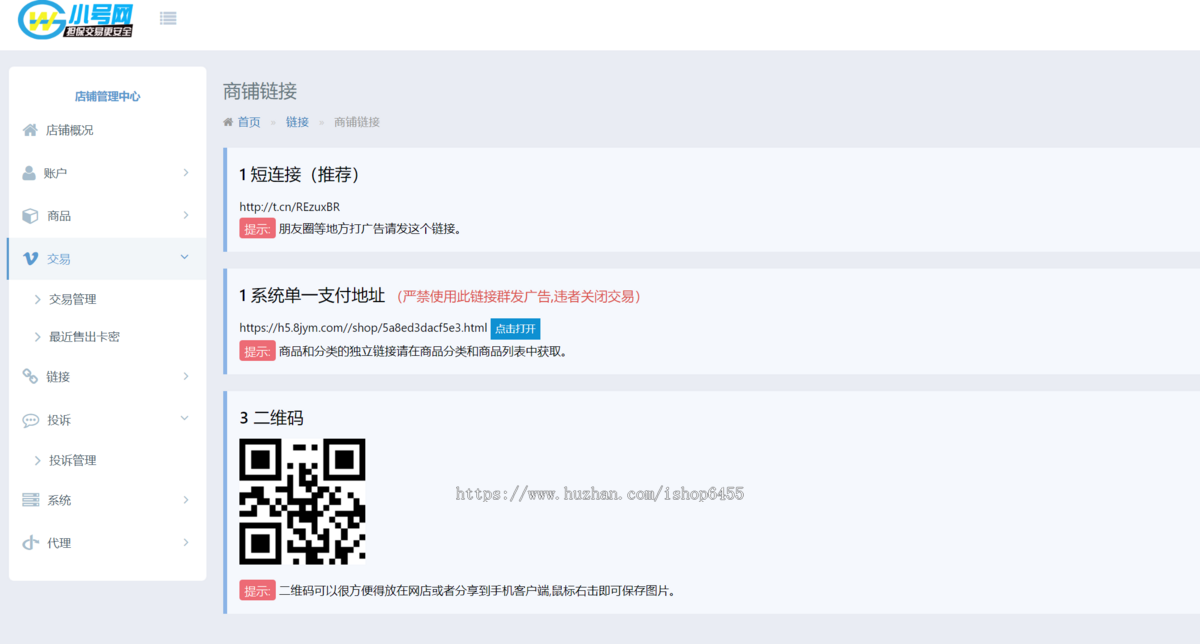
Task: Click the arrow before 交易管理
Action: coord(38,299)
